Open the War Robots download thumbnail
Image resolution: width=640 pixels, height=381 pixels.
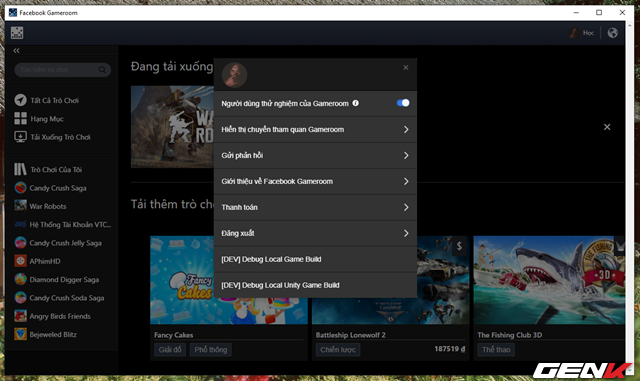(x=172, y=127)
